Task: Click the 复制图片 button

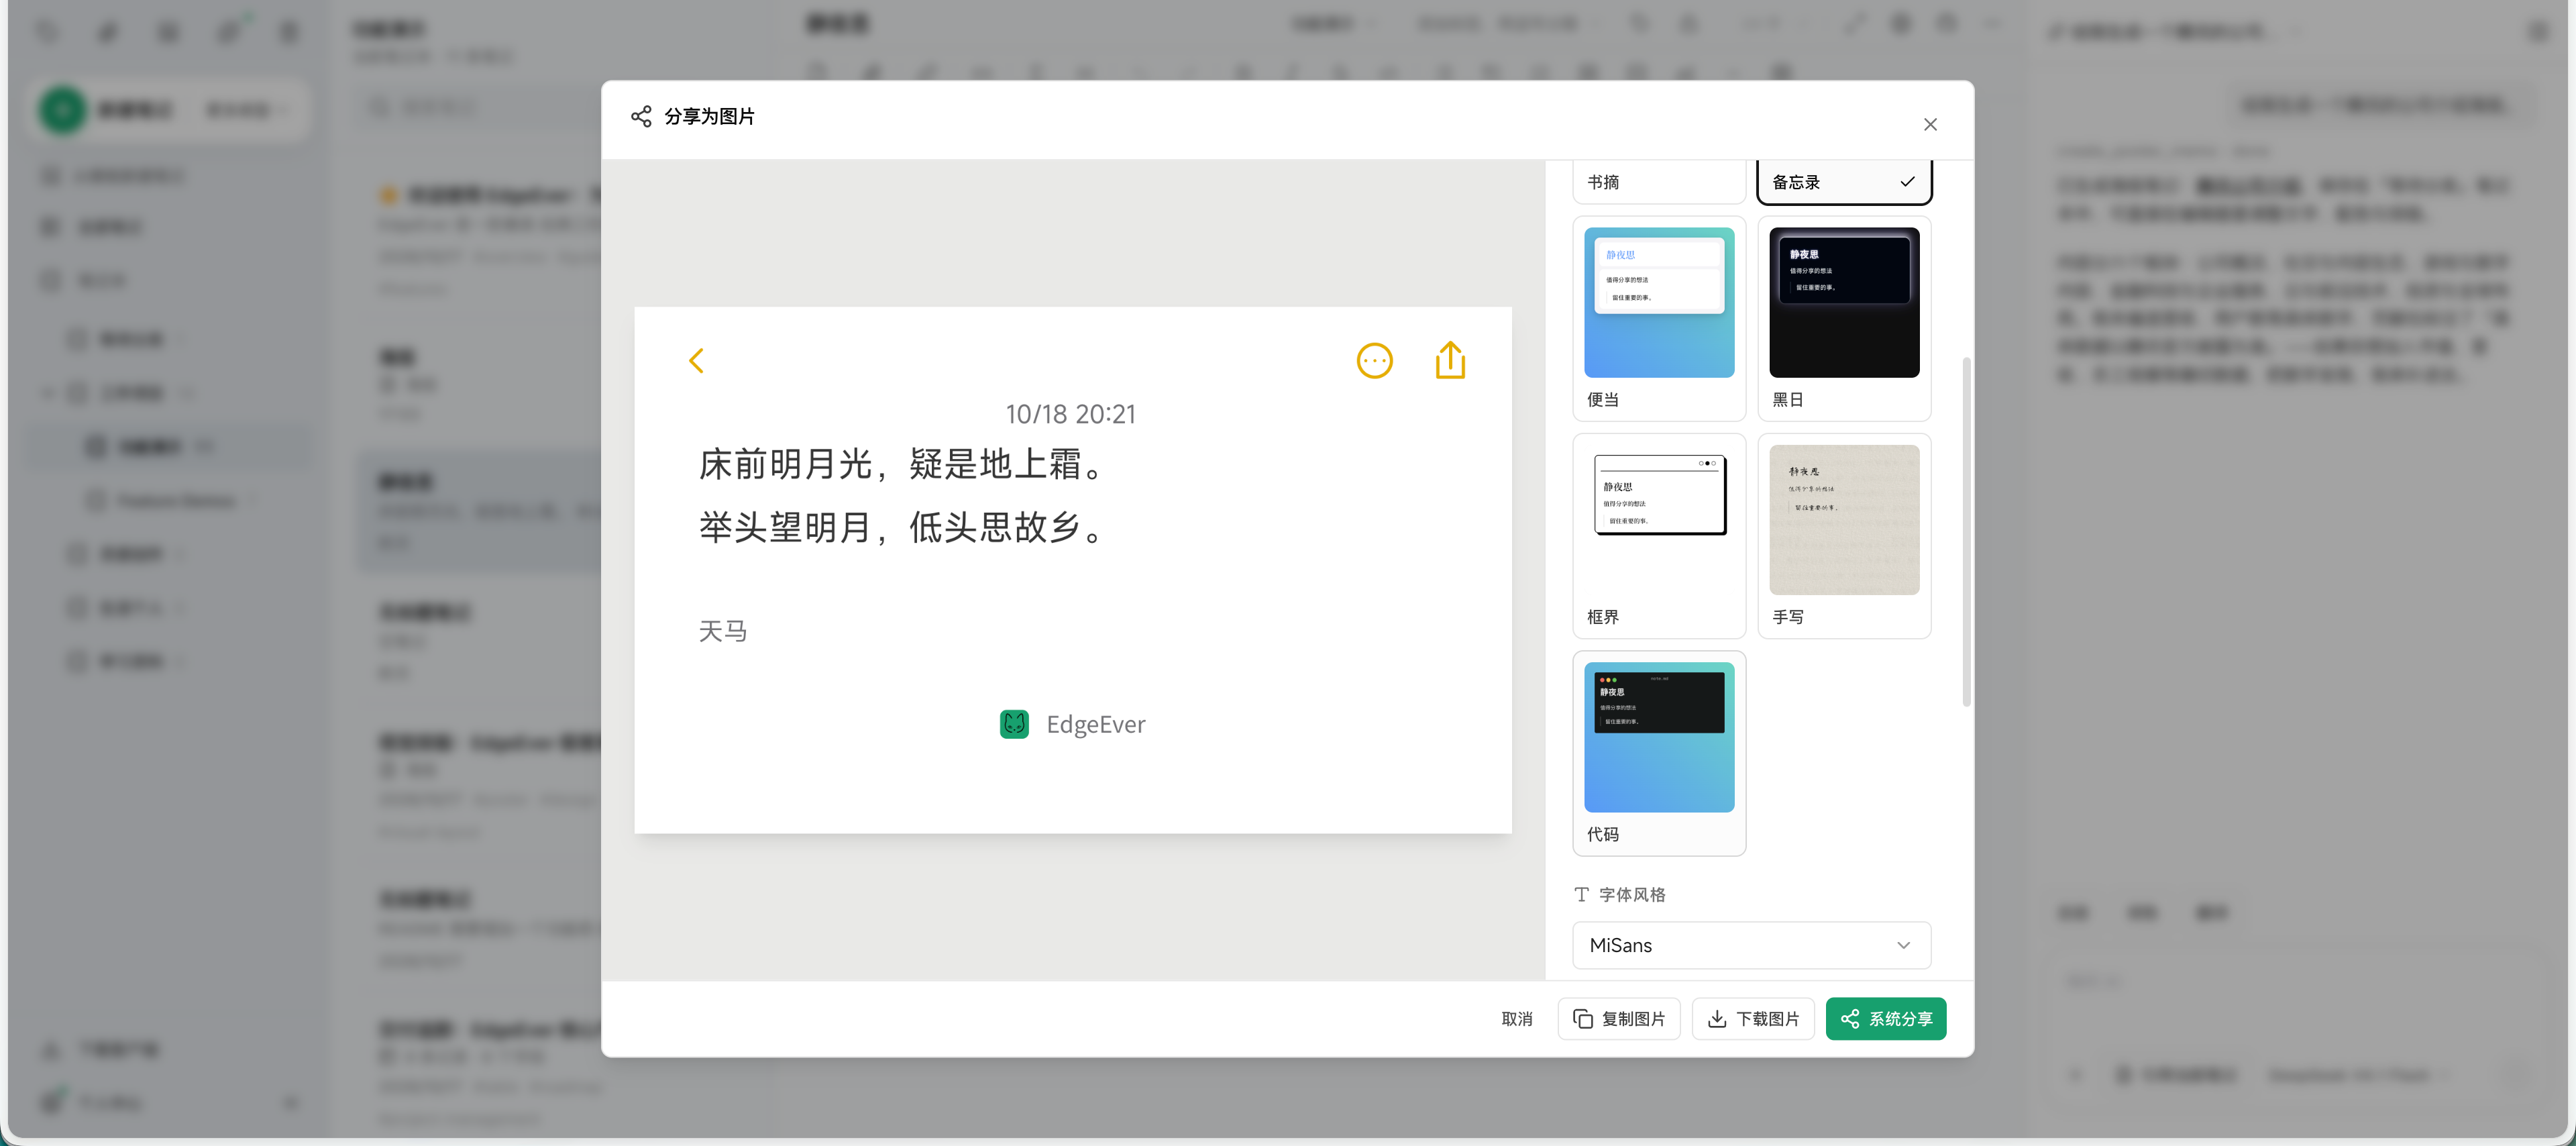Action: point(1618,1019)
